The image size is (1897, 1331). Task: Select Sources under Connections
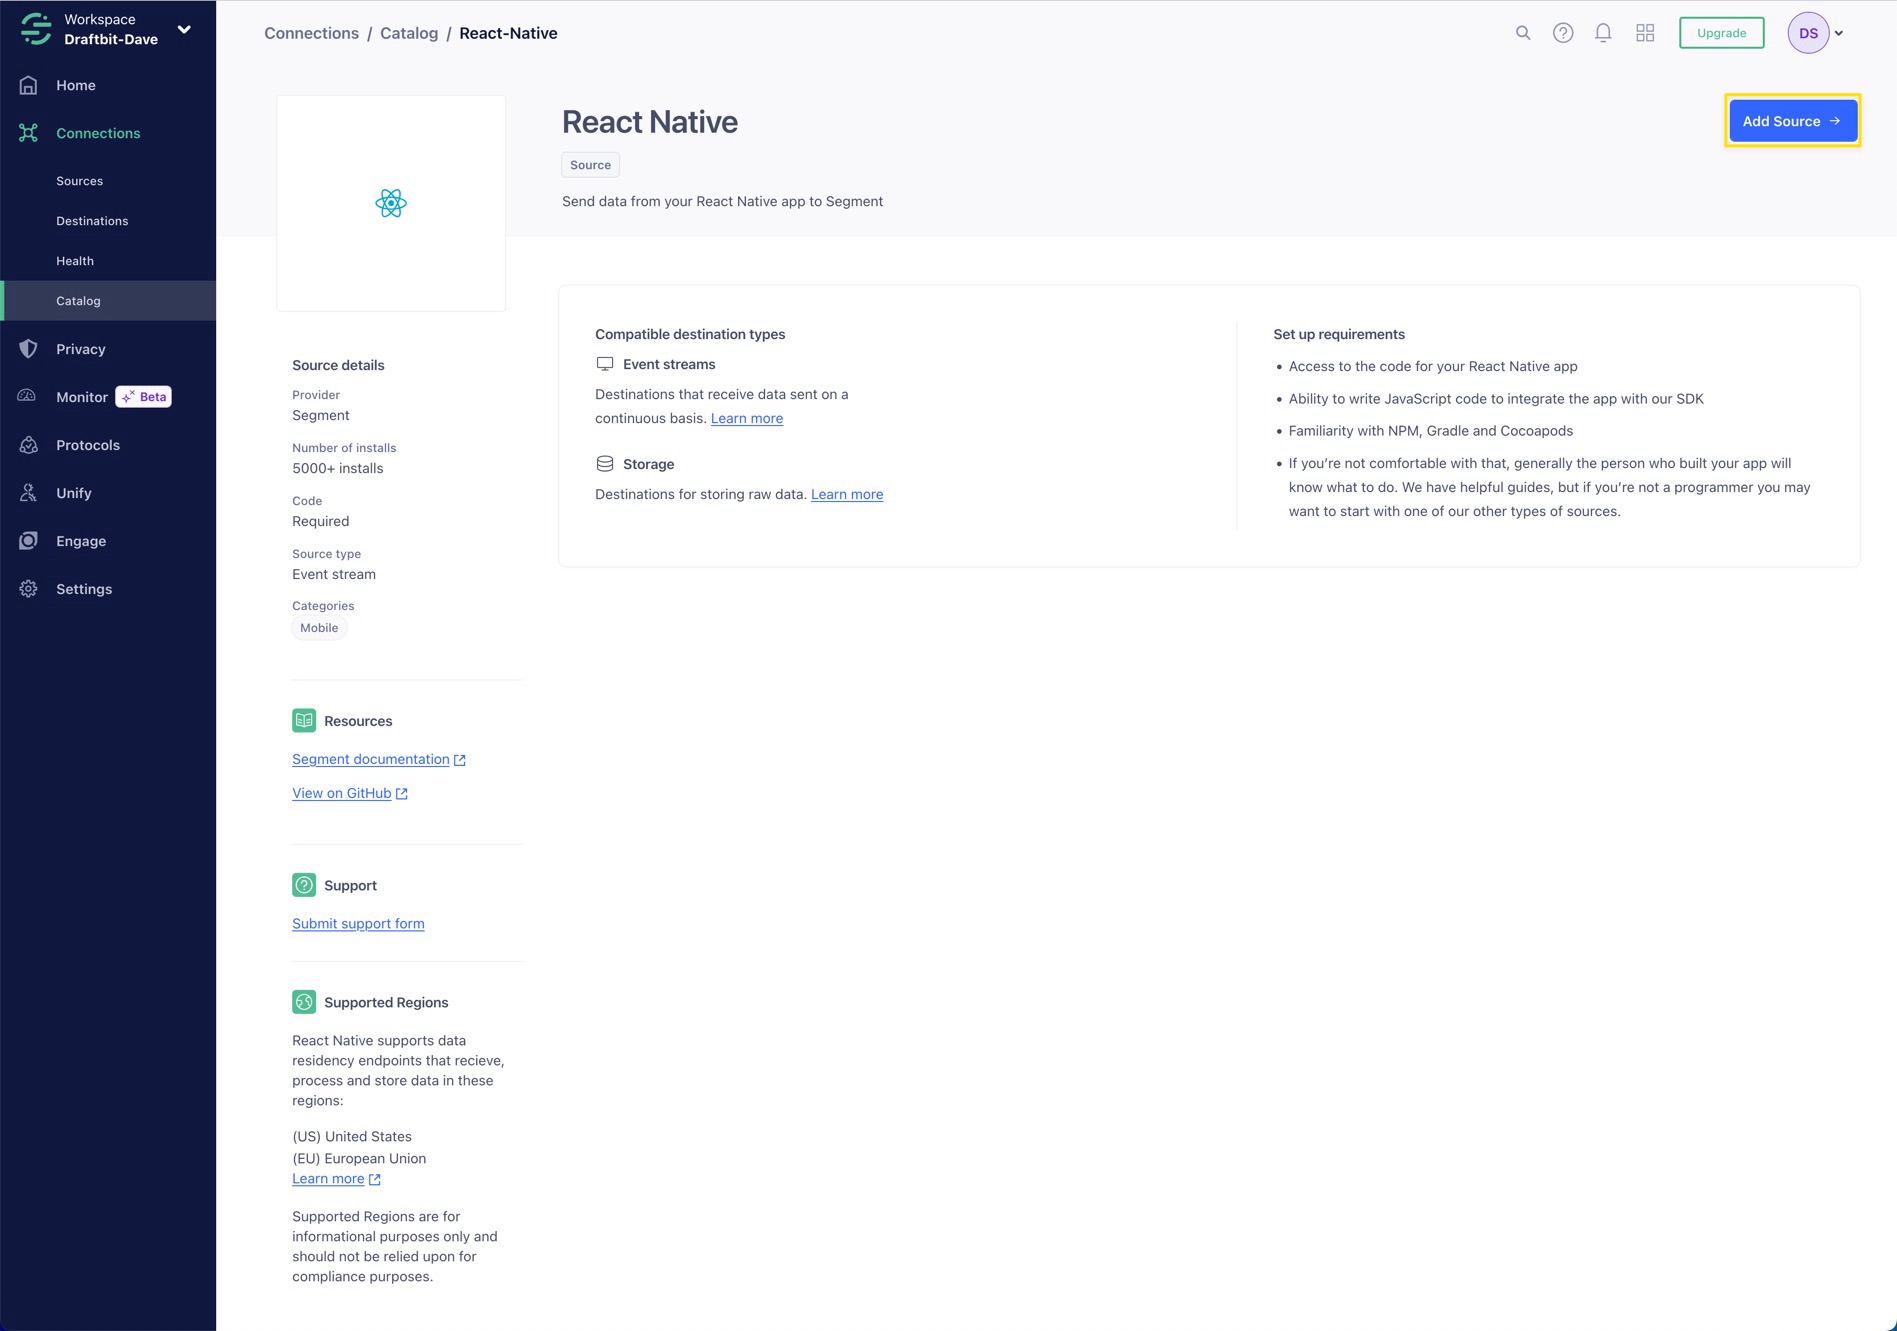[x=79, y=181]
